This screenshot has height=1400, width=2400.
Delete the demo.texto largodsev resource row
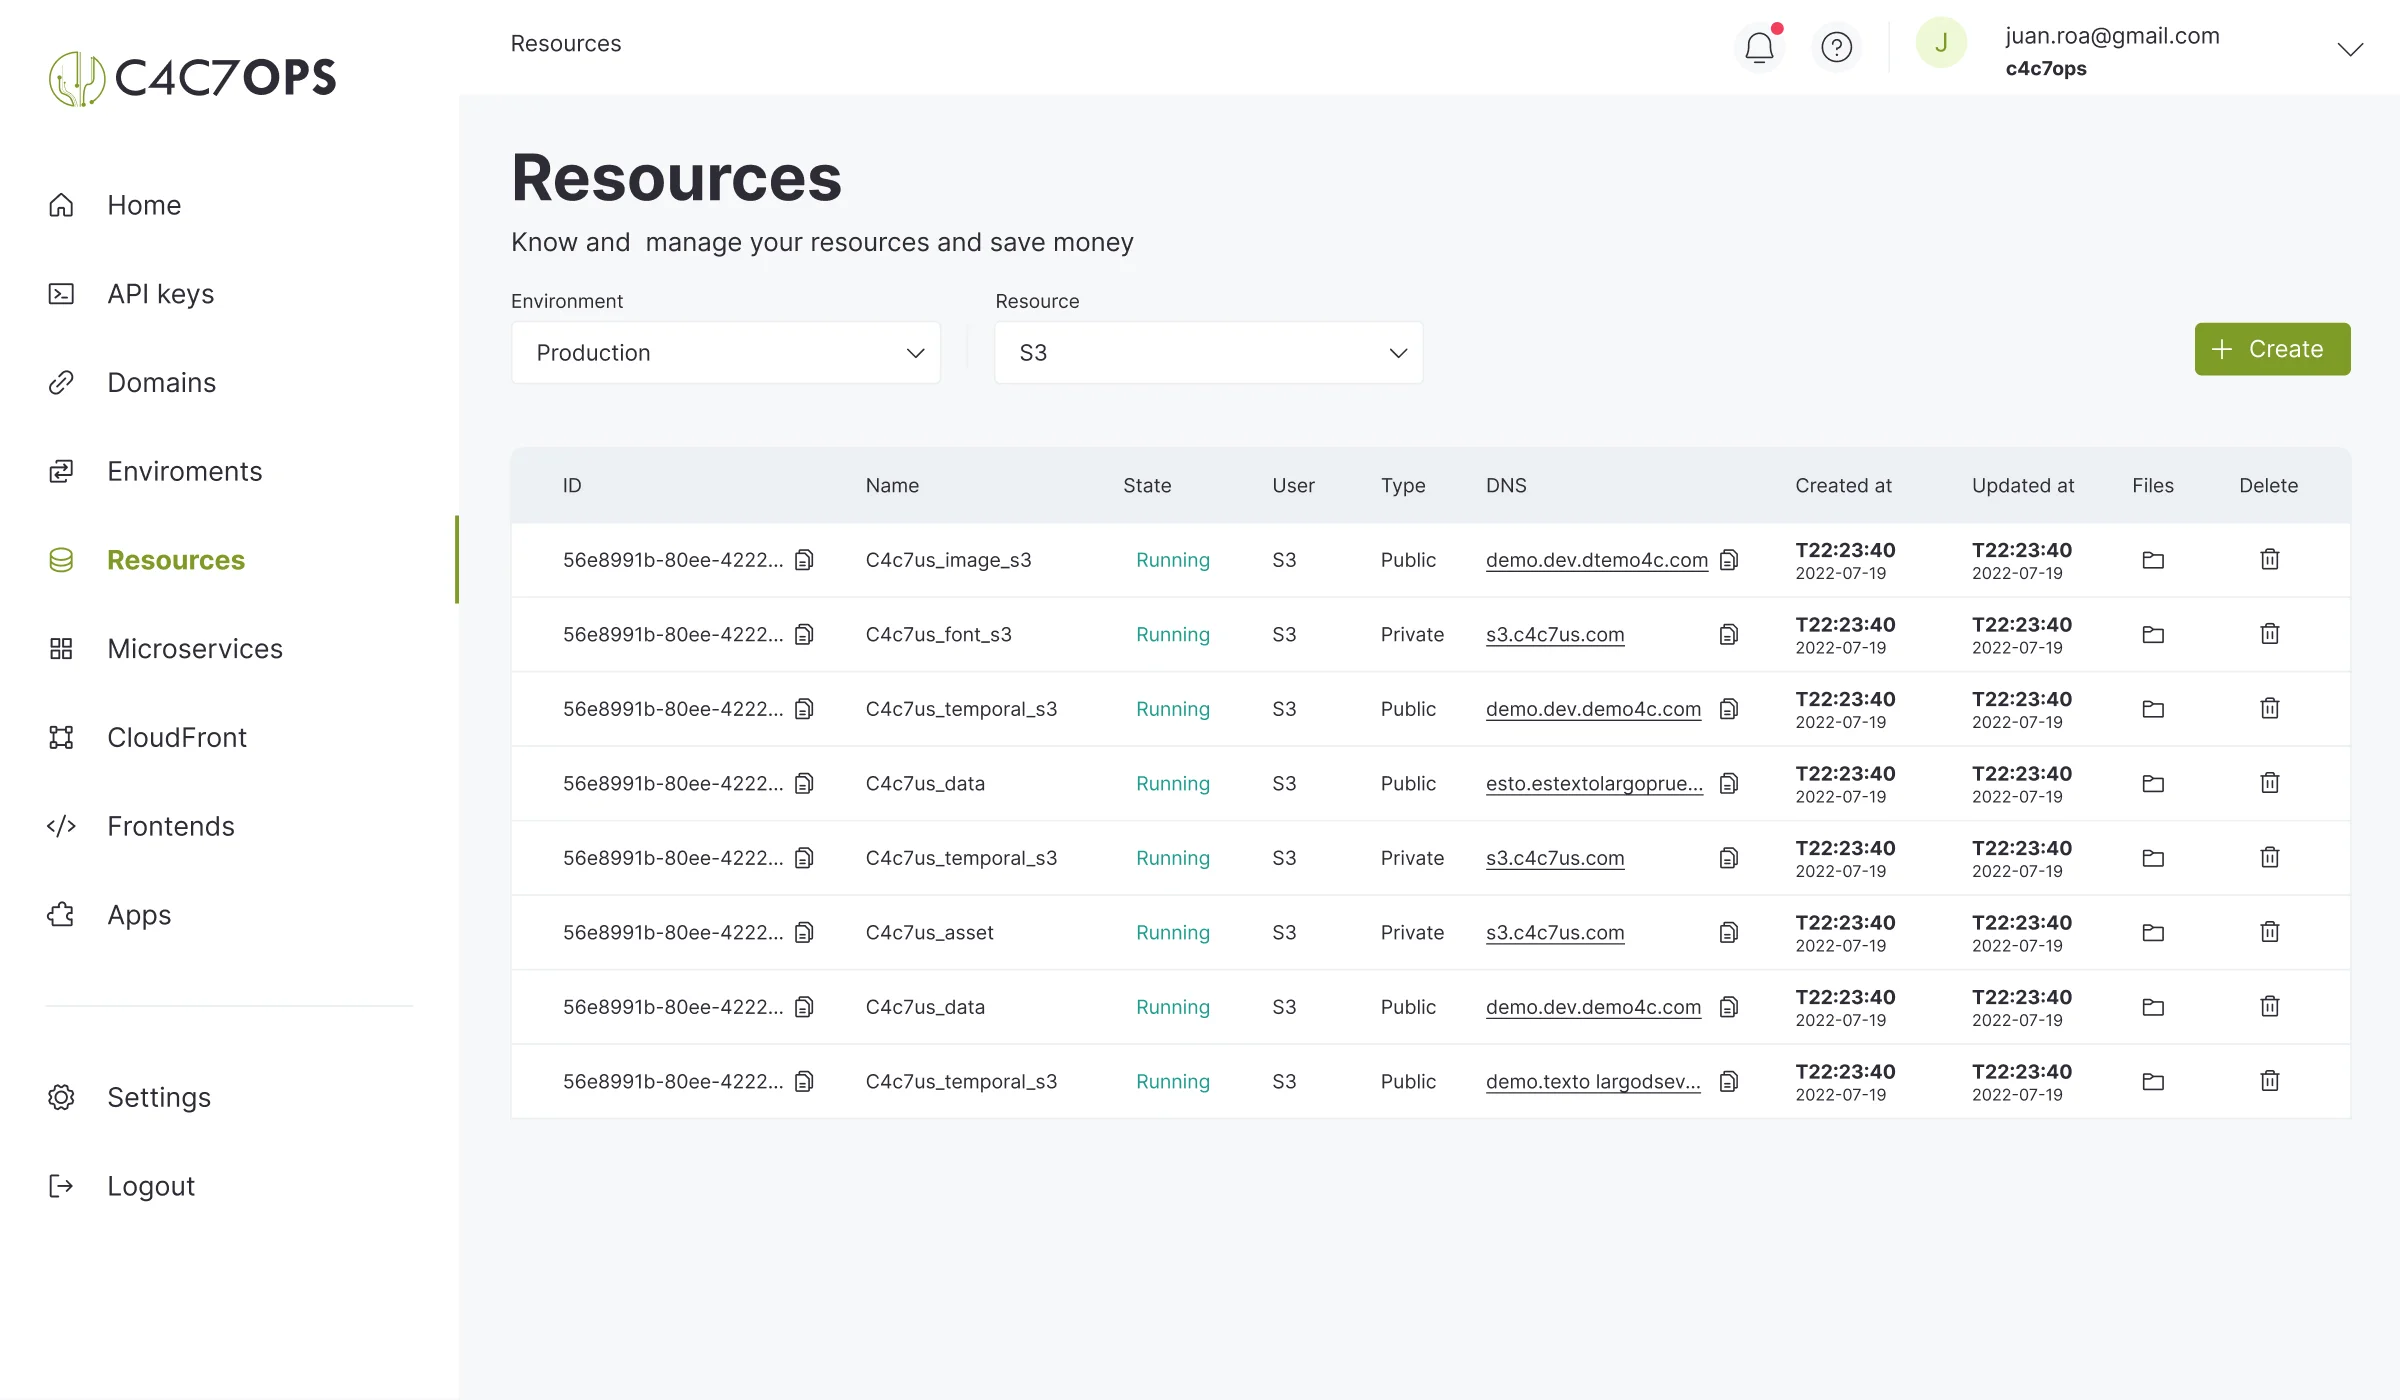2270,1080
